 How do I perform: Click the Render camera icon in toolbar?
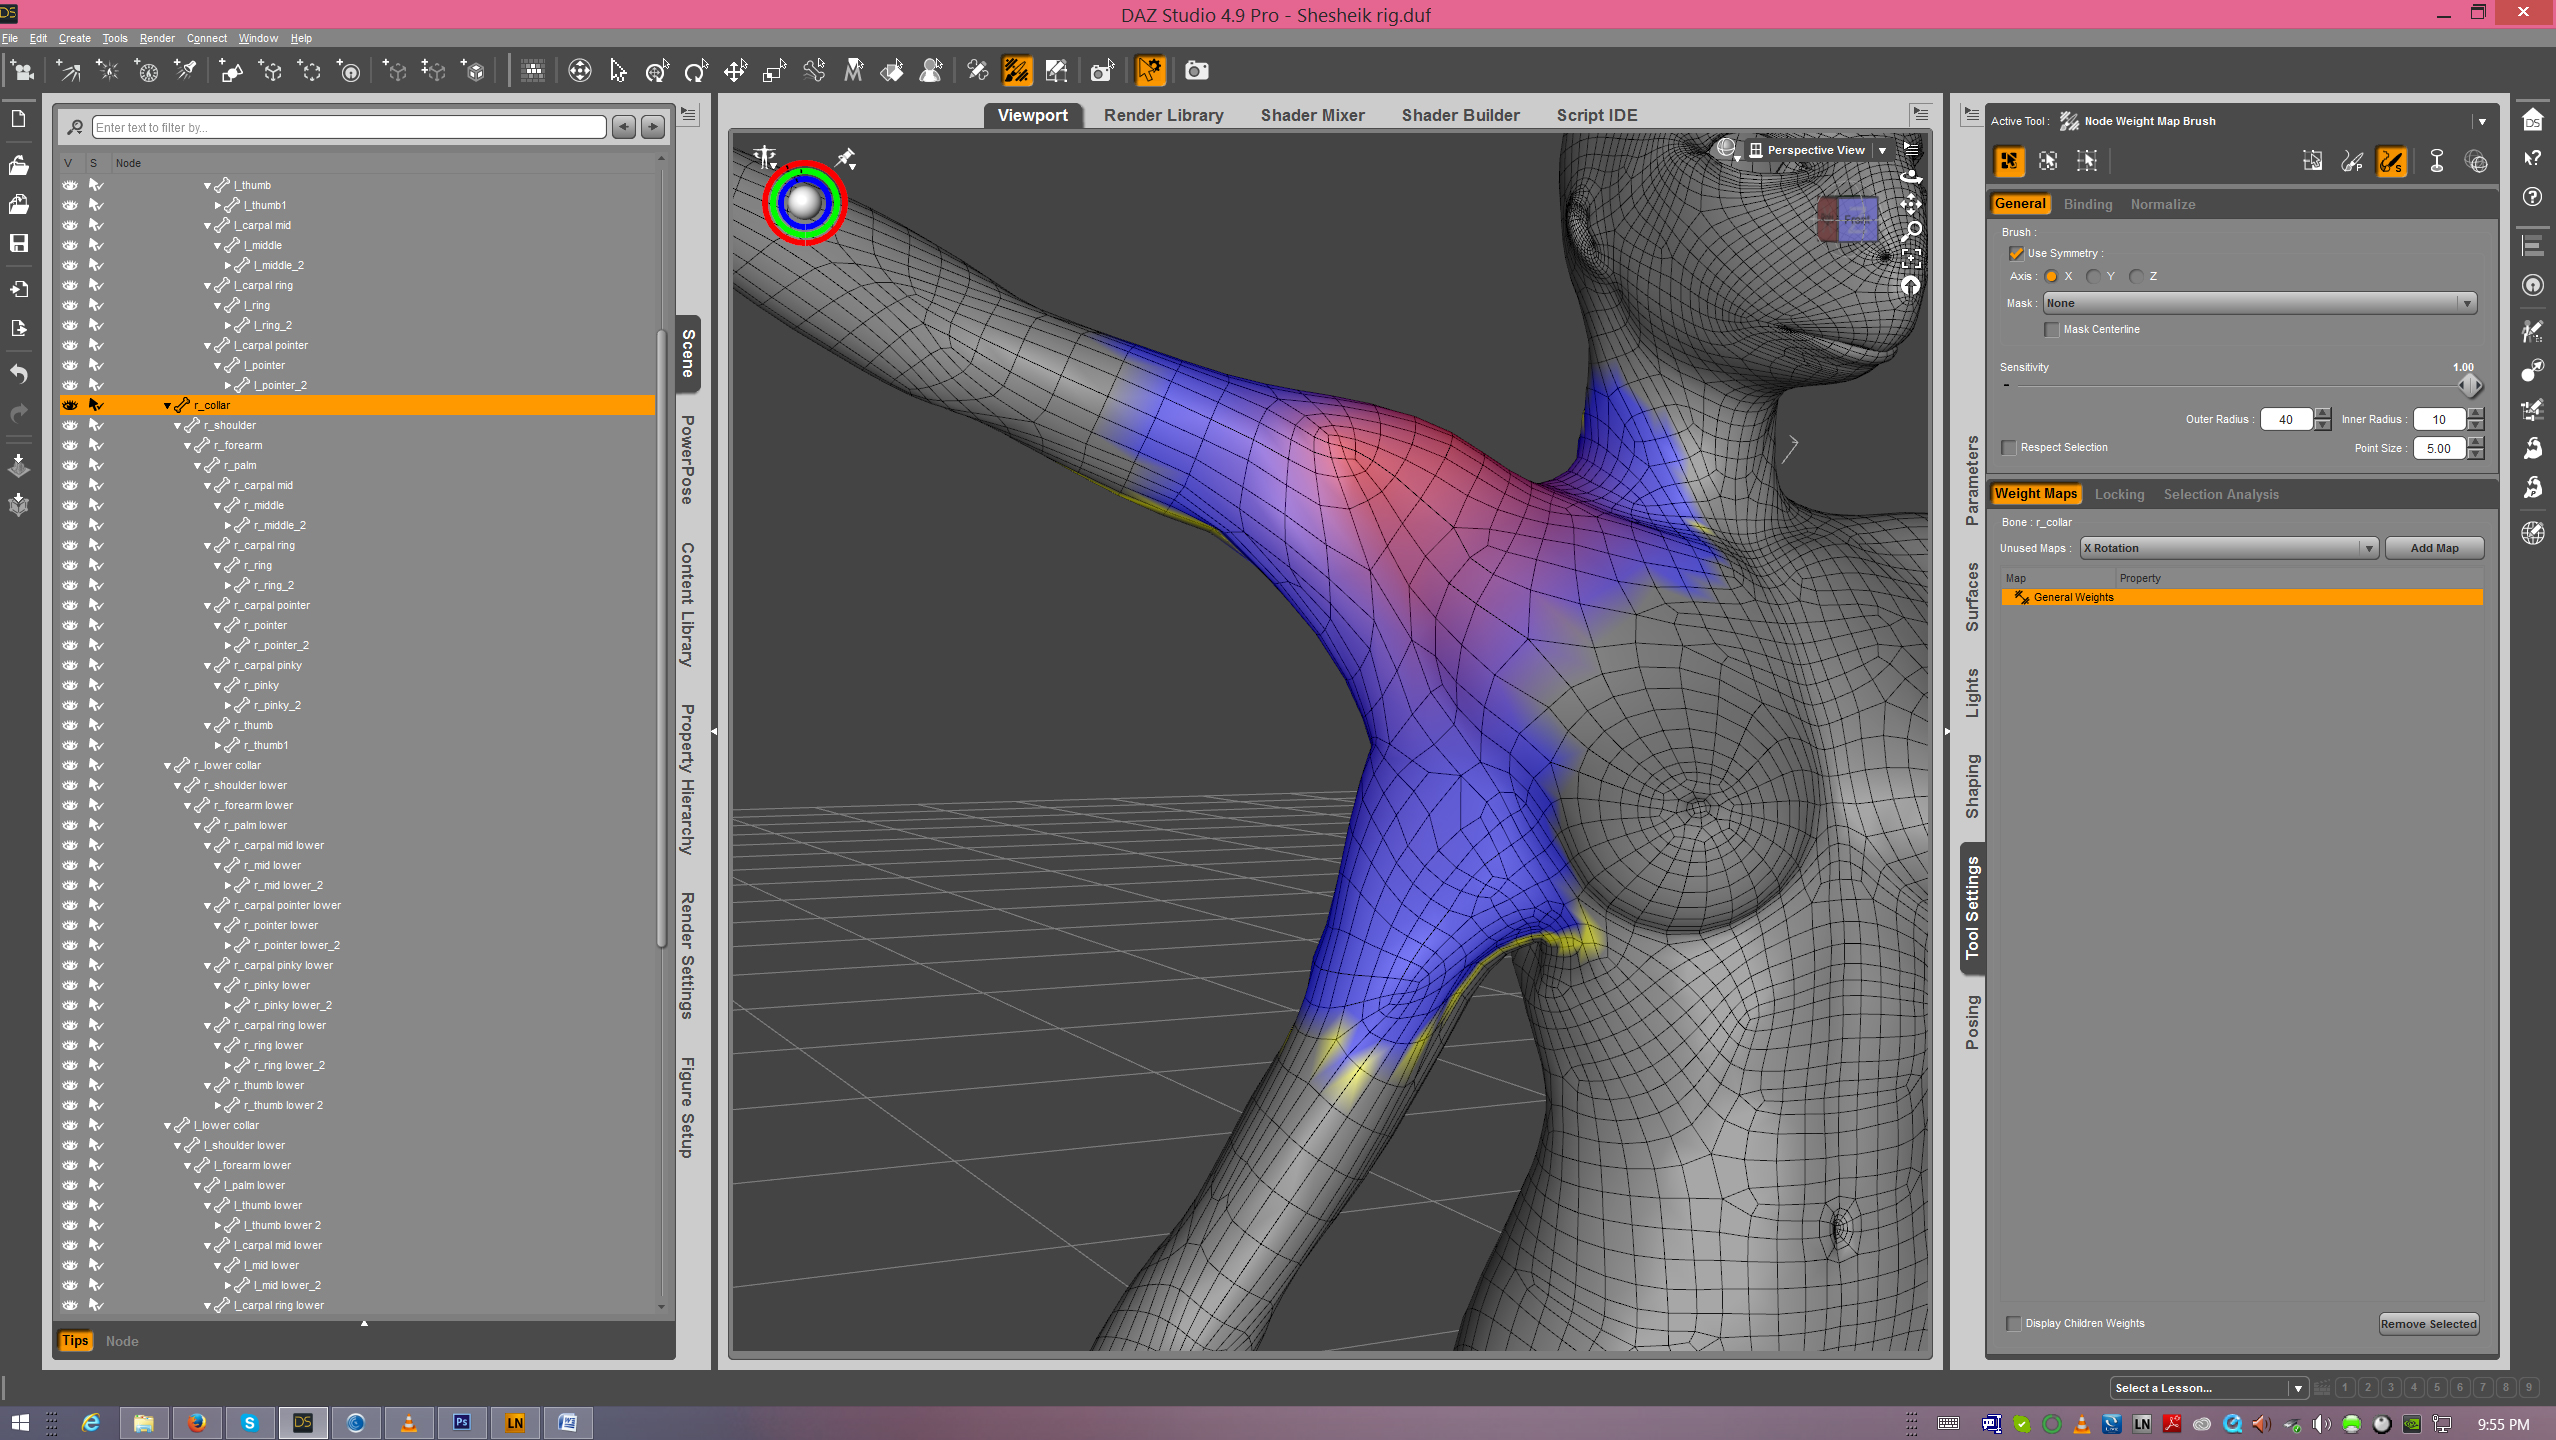(1196, 71)
